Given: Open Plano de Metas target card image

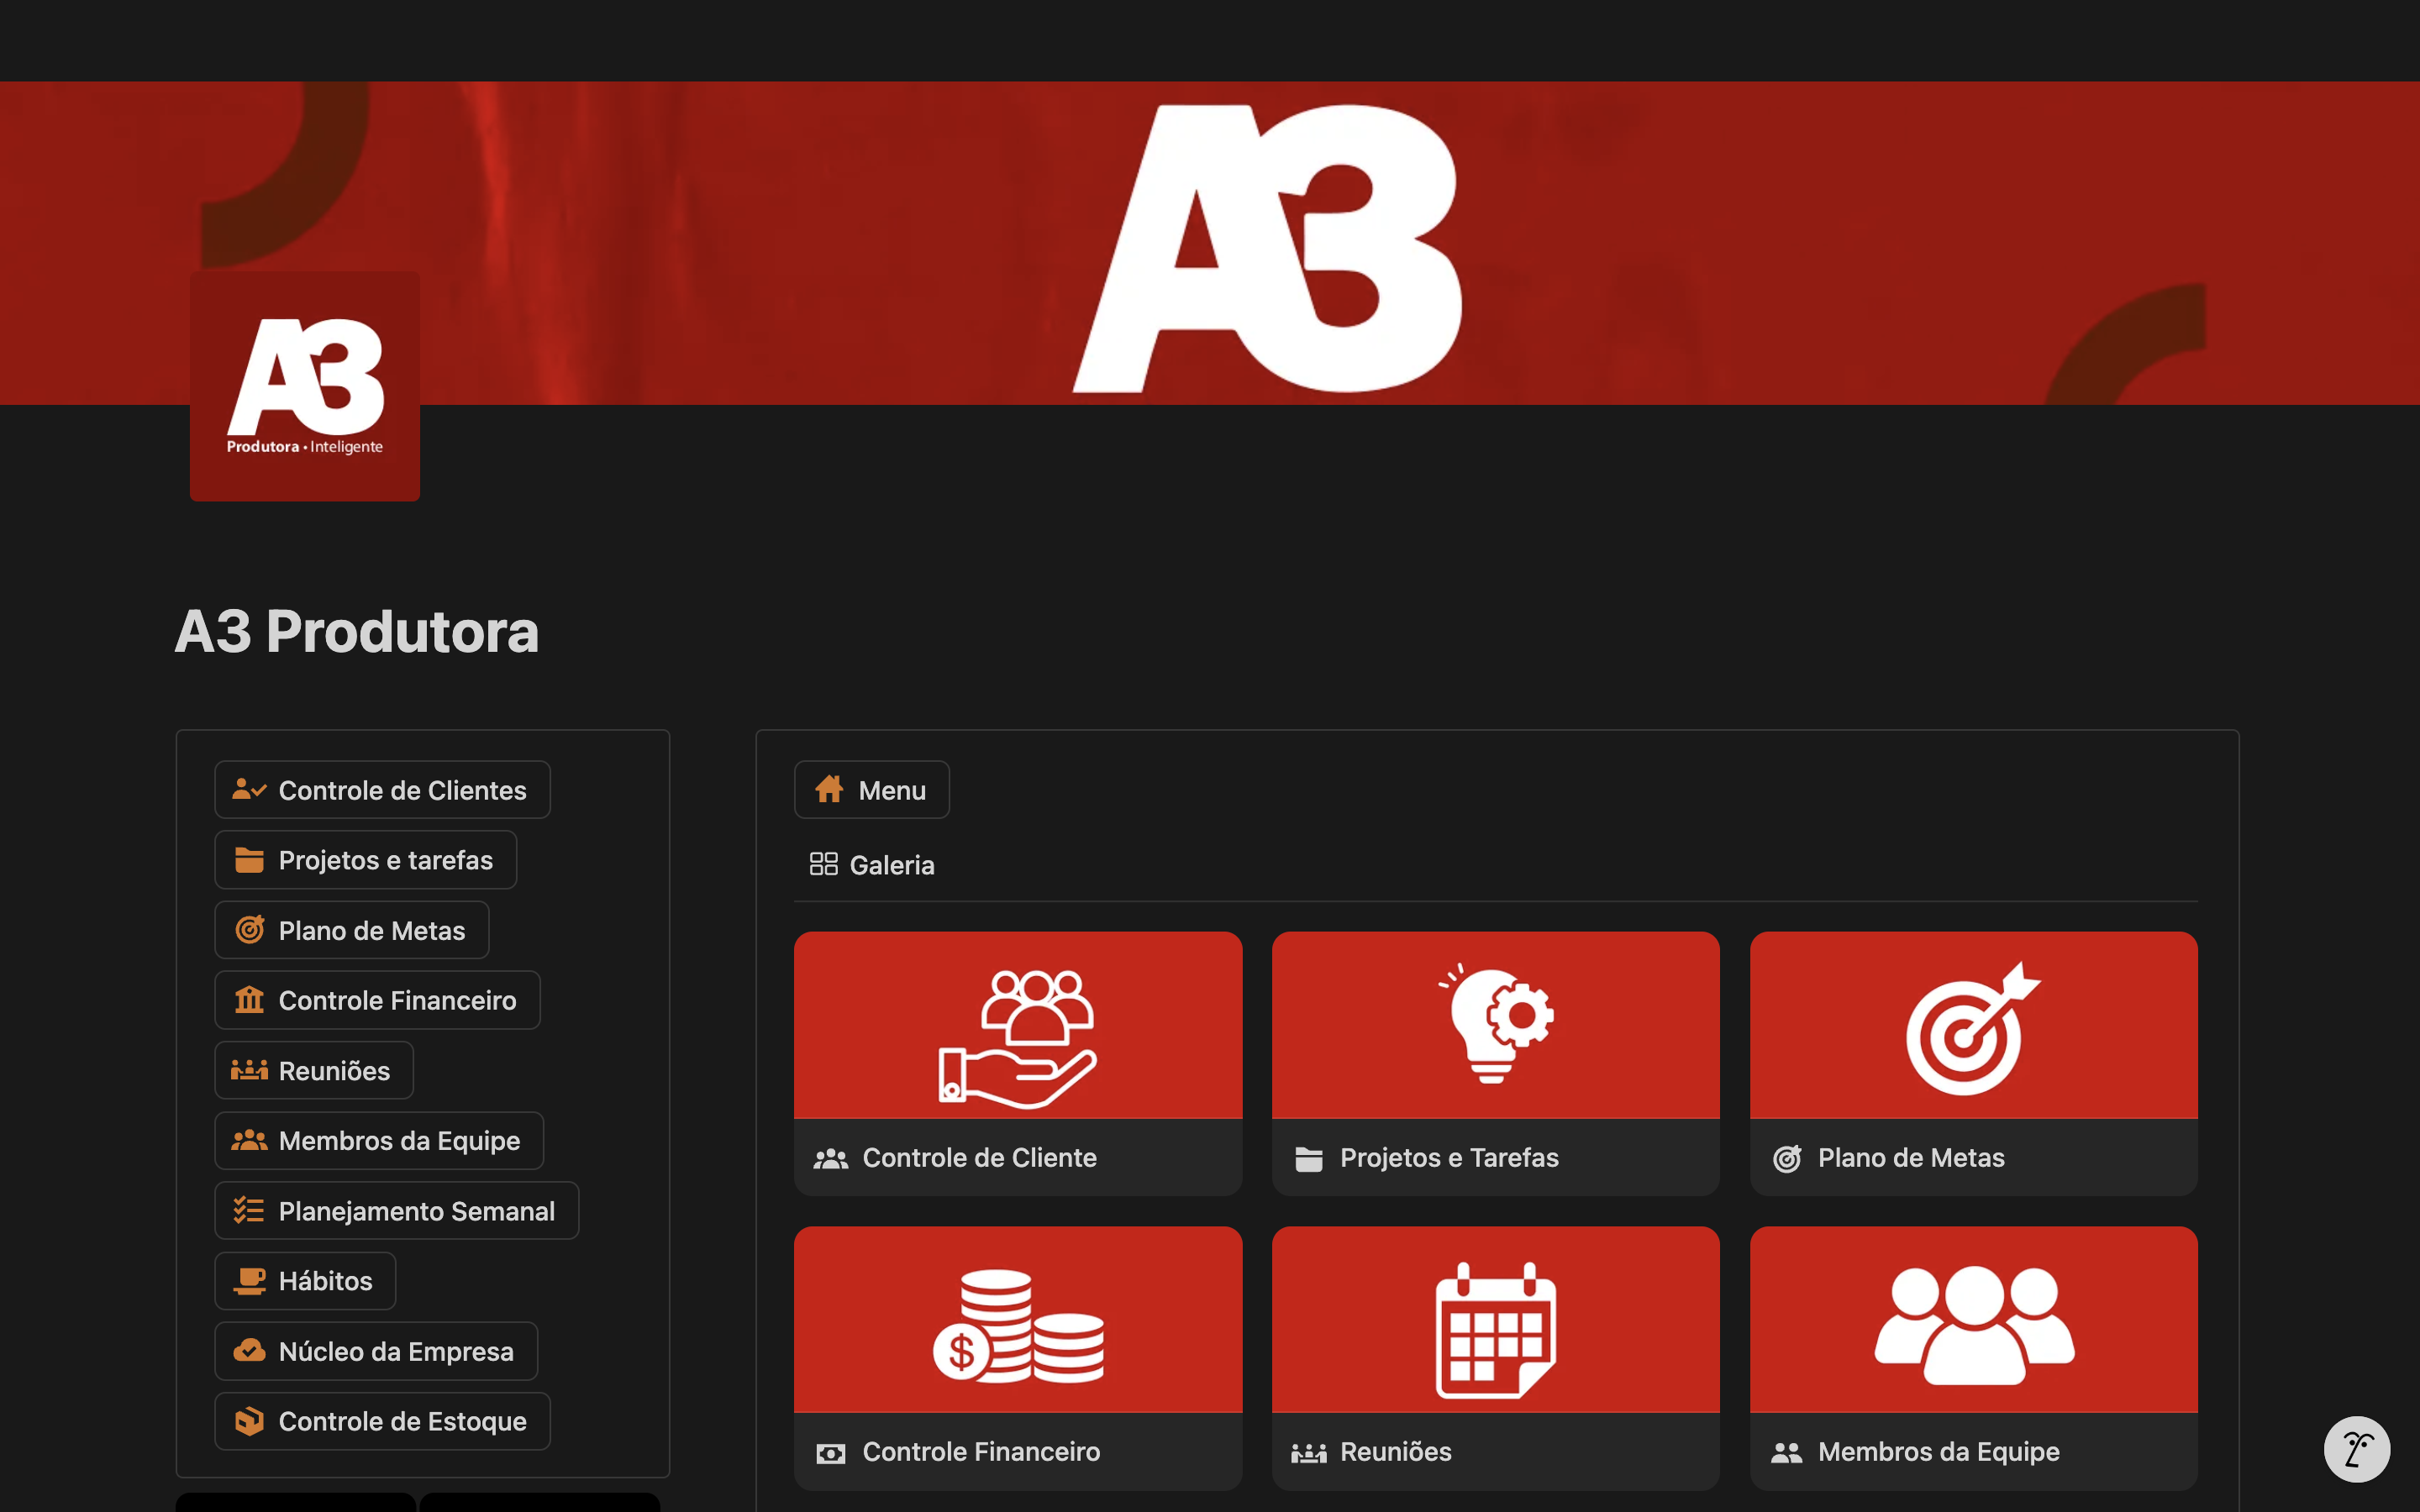Looking at the screenshot, I should pyautogui.click(x=1973, y=1025).
